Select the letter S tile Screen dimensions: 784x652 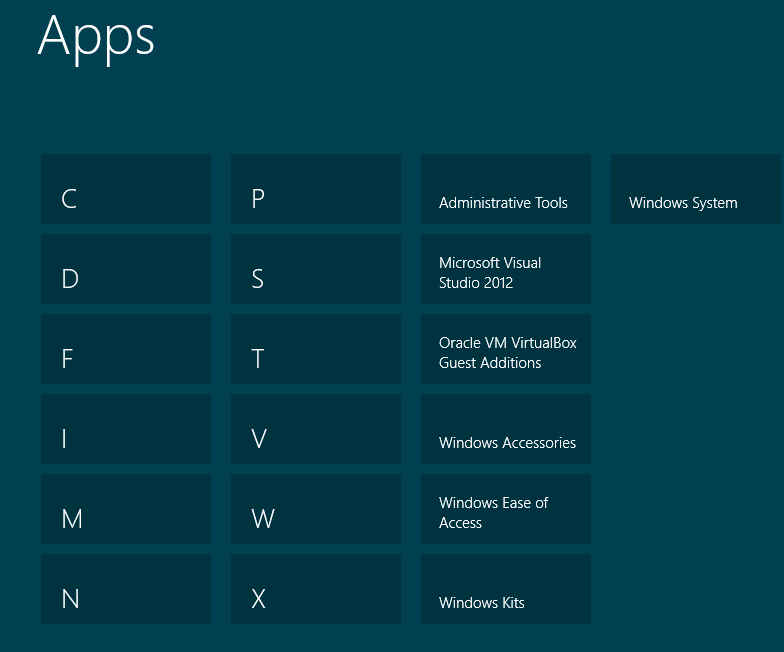point(316,269)
